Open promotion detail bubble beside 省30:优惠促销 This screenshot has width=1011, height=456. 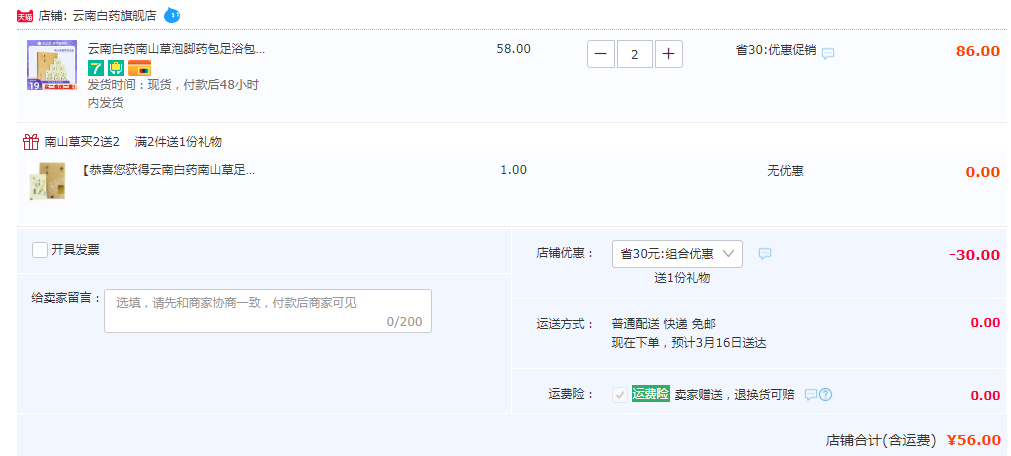point(828,53)
